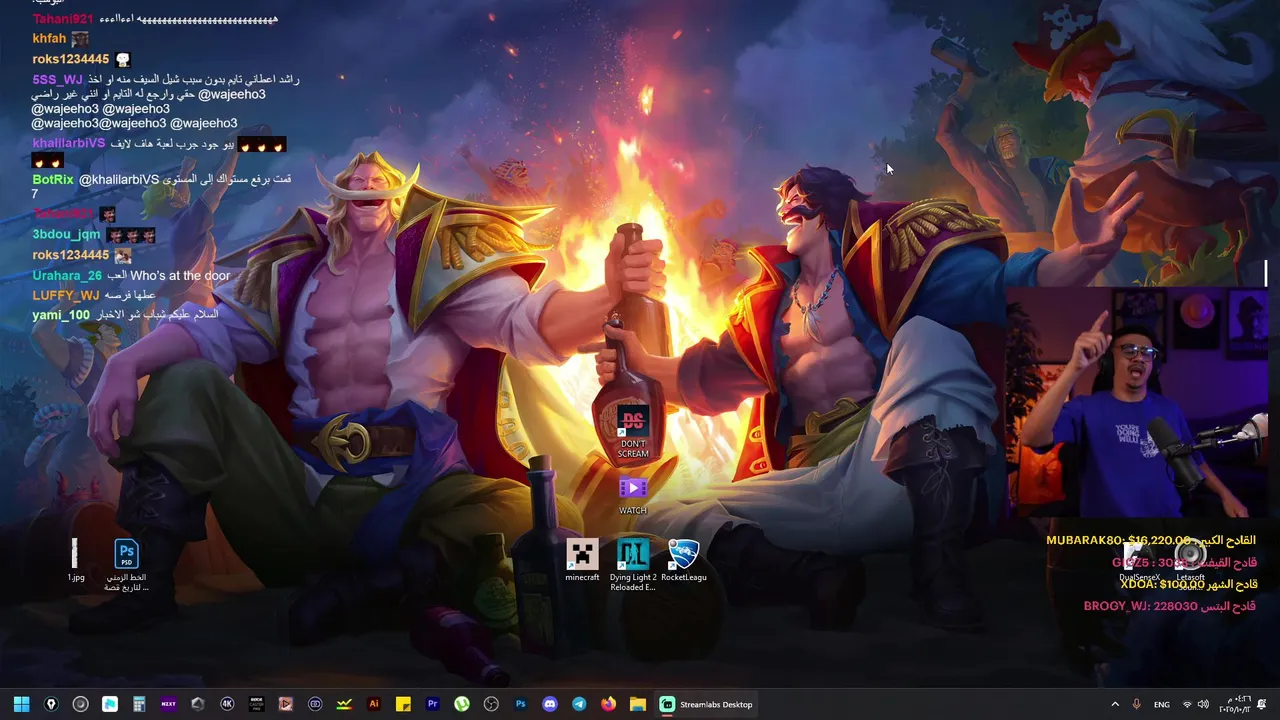Click chat username roks1234445 near the top
The image size is (1280, 720).
pos(70,59)
